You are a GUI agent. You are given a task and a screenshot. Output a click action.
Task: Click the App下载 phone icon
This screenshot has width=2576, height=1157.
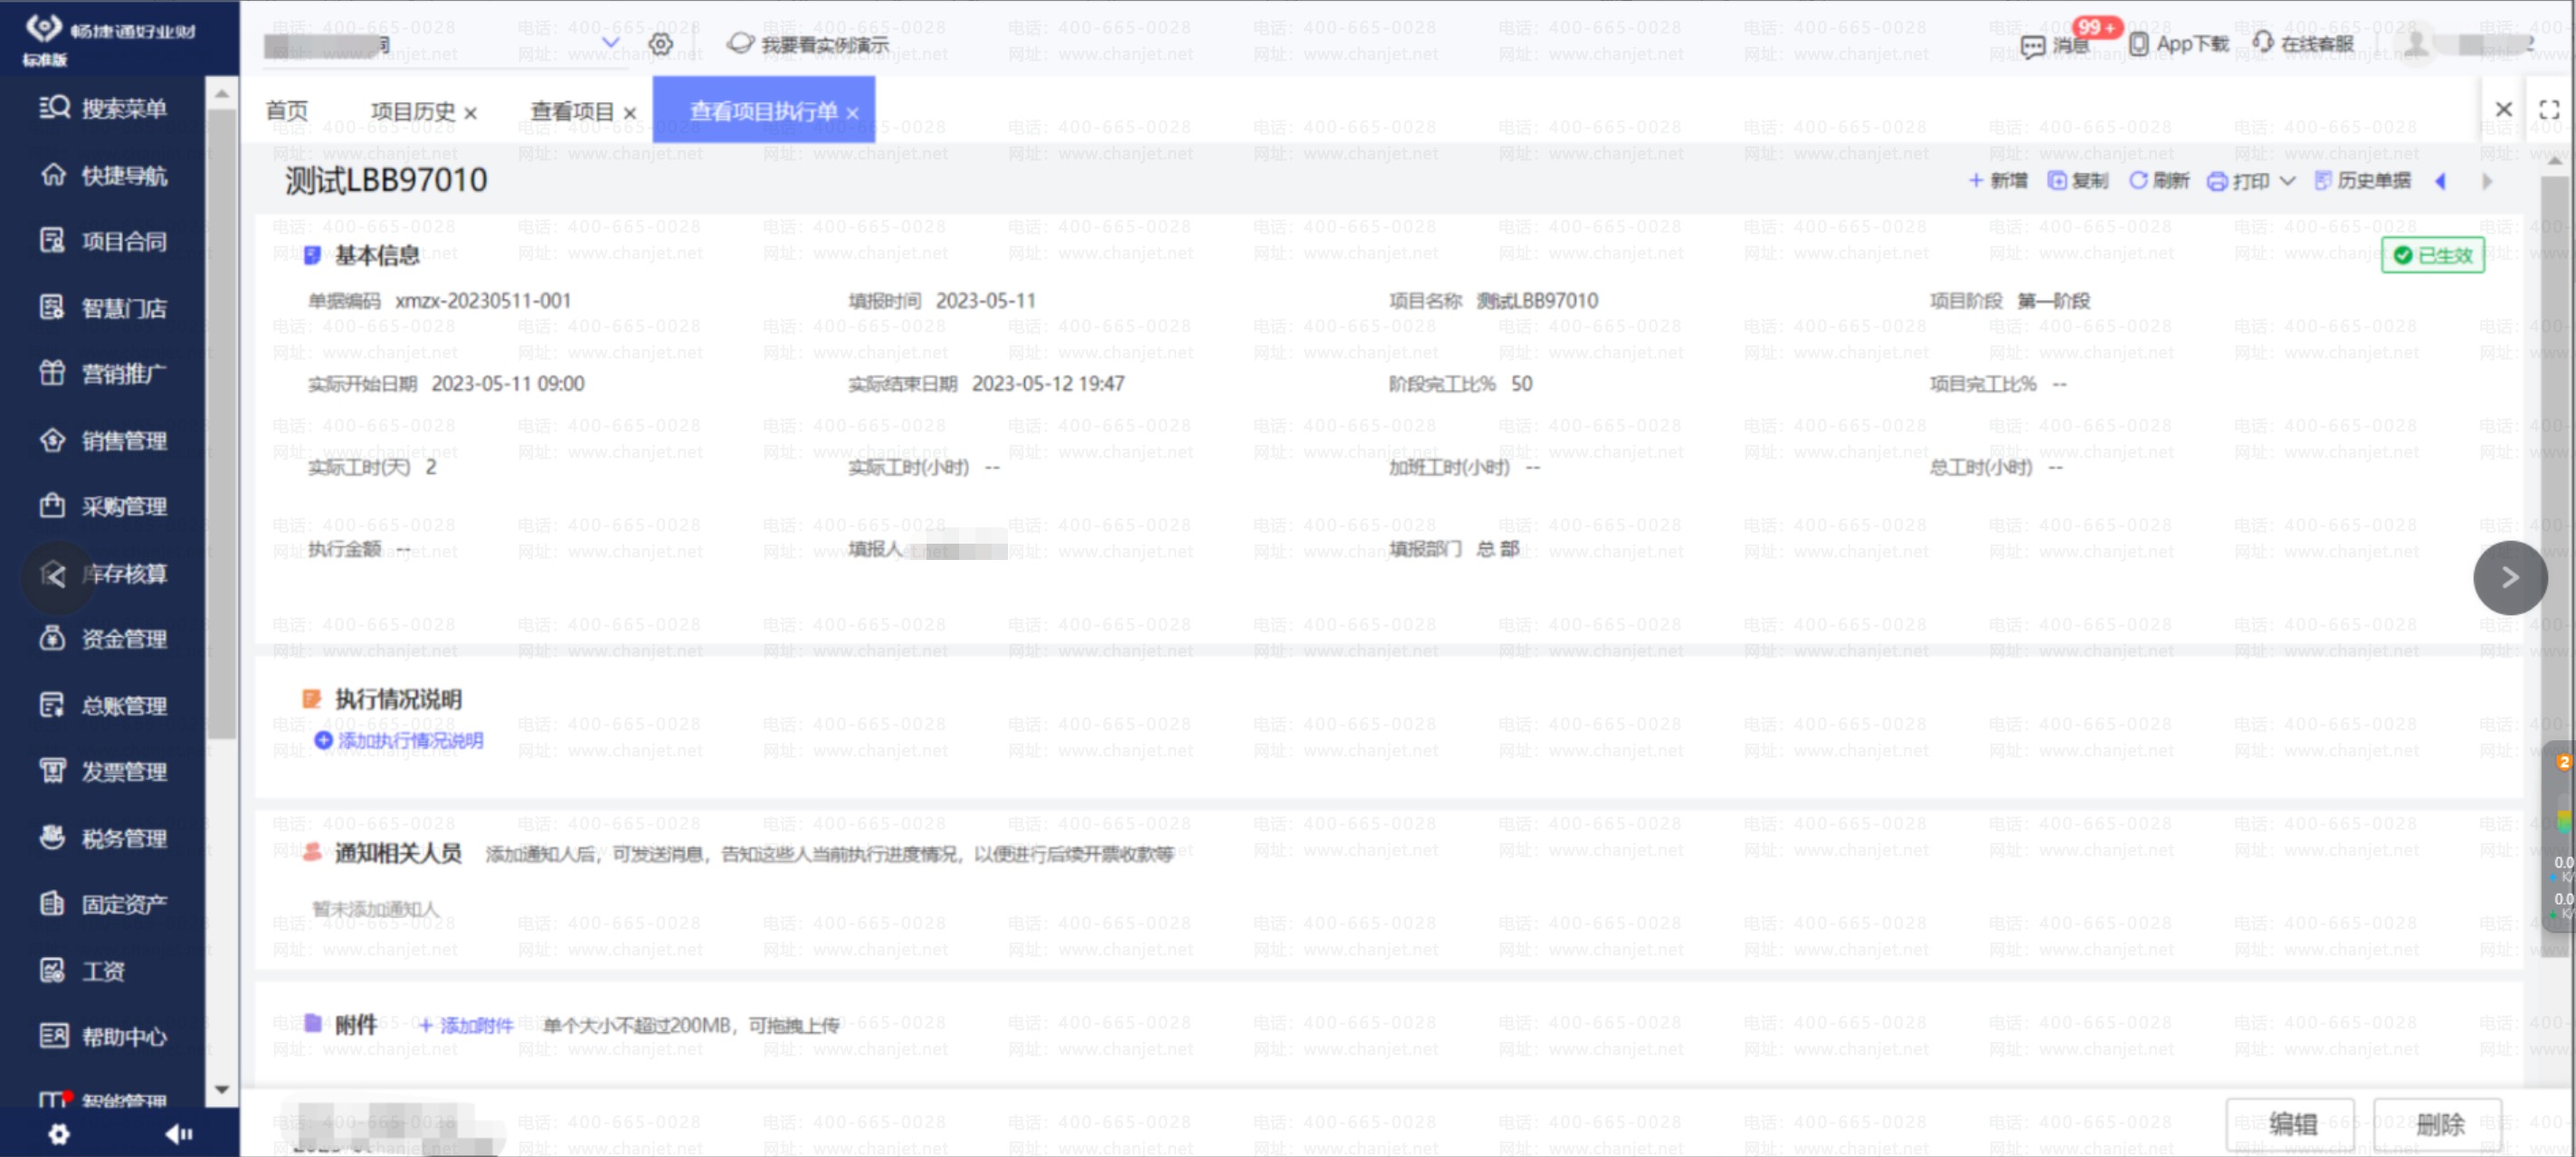(x=2138, y=44)
